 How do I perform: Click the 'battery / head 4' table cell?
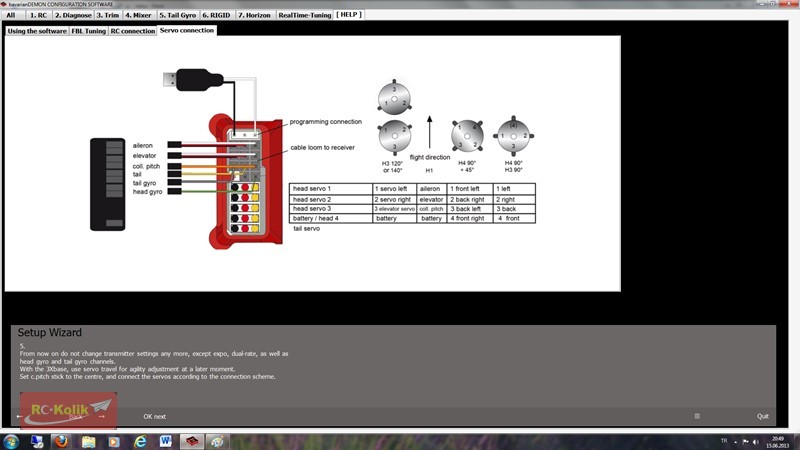point(331,218)
